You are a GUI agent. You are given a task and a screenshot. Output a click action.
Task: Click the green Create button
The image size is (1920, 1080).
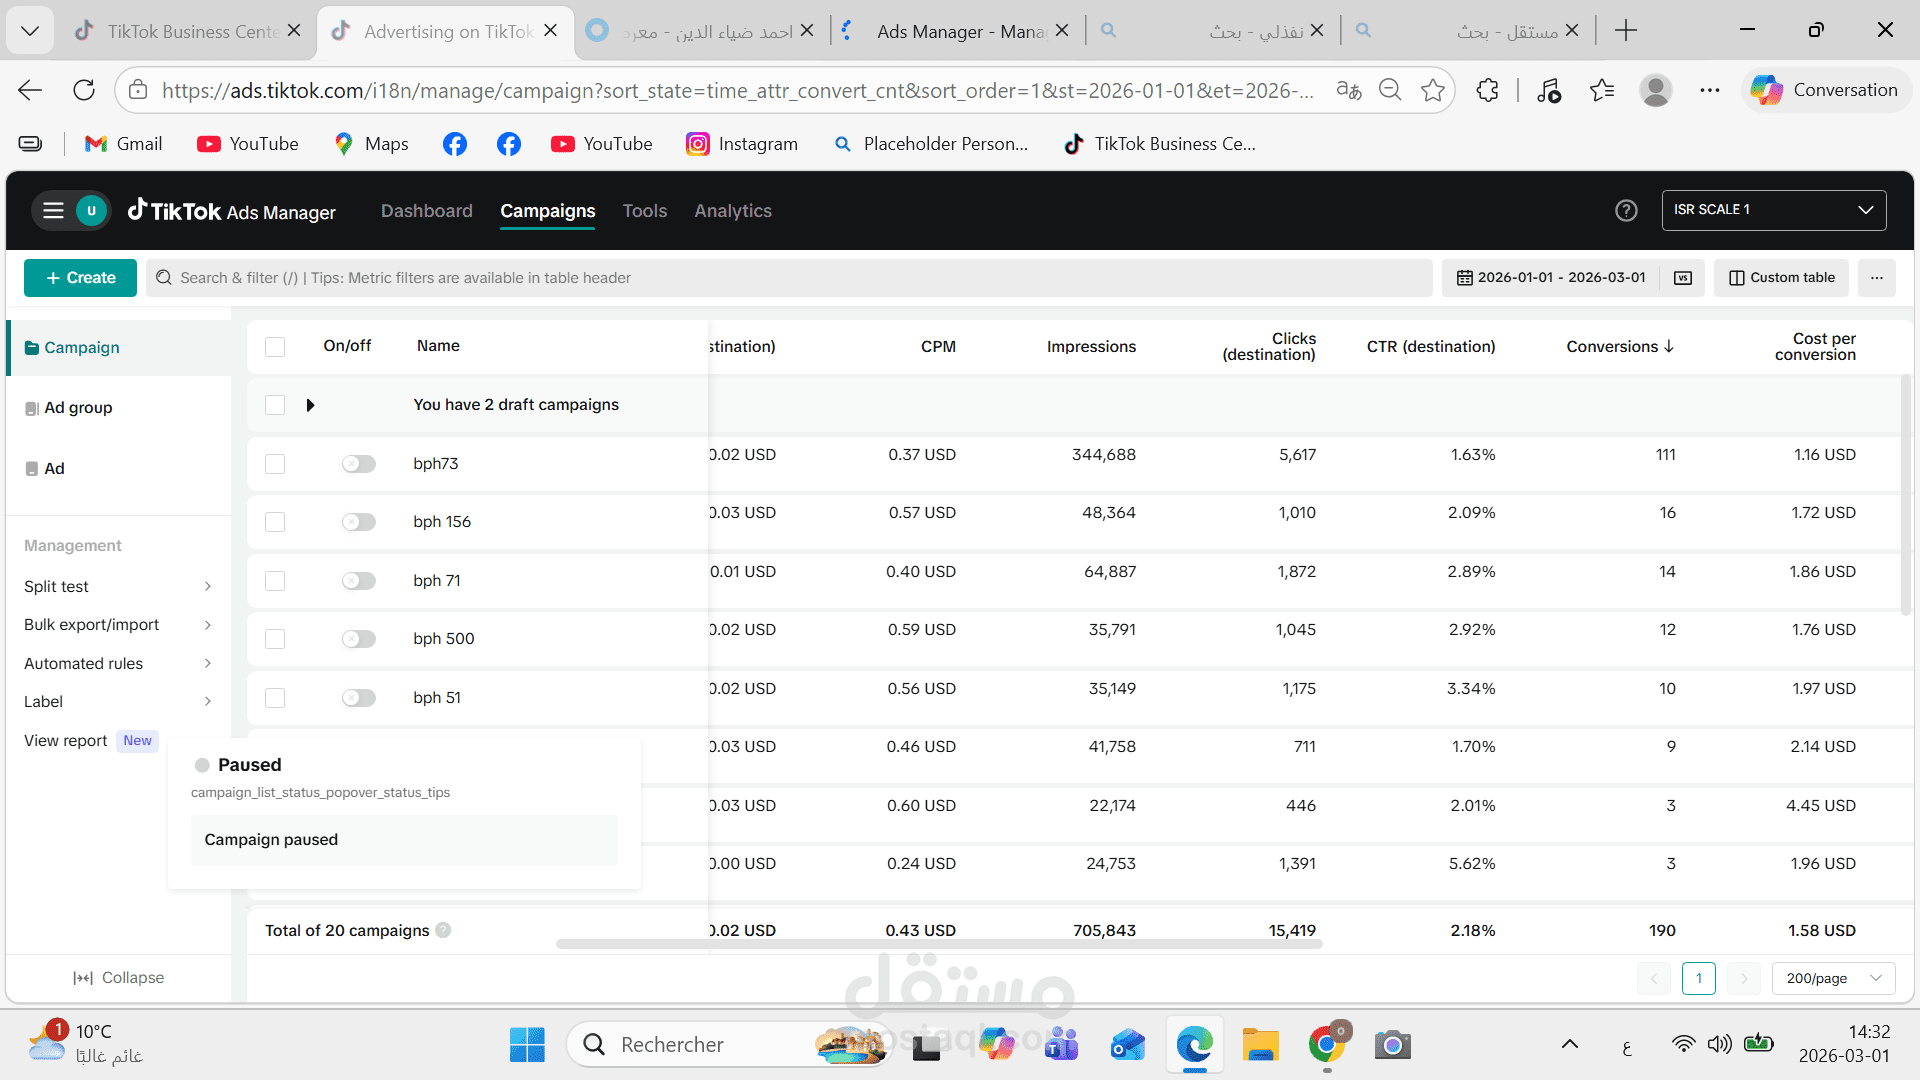(80, 278)
